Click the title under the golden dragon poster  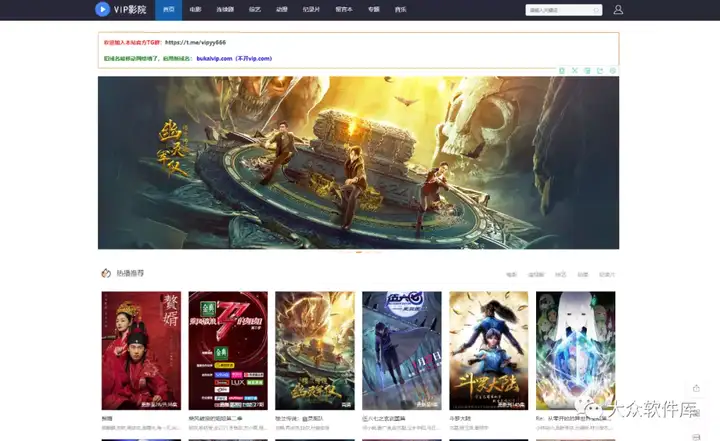[x=299, y=418]
